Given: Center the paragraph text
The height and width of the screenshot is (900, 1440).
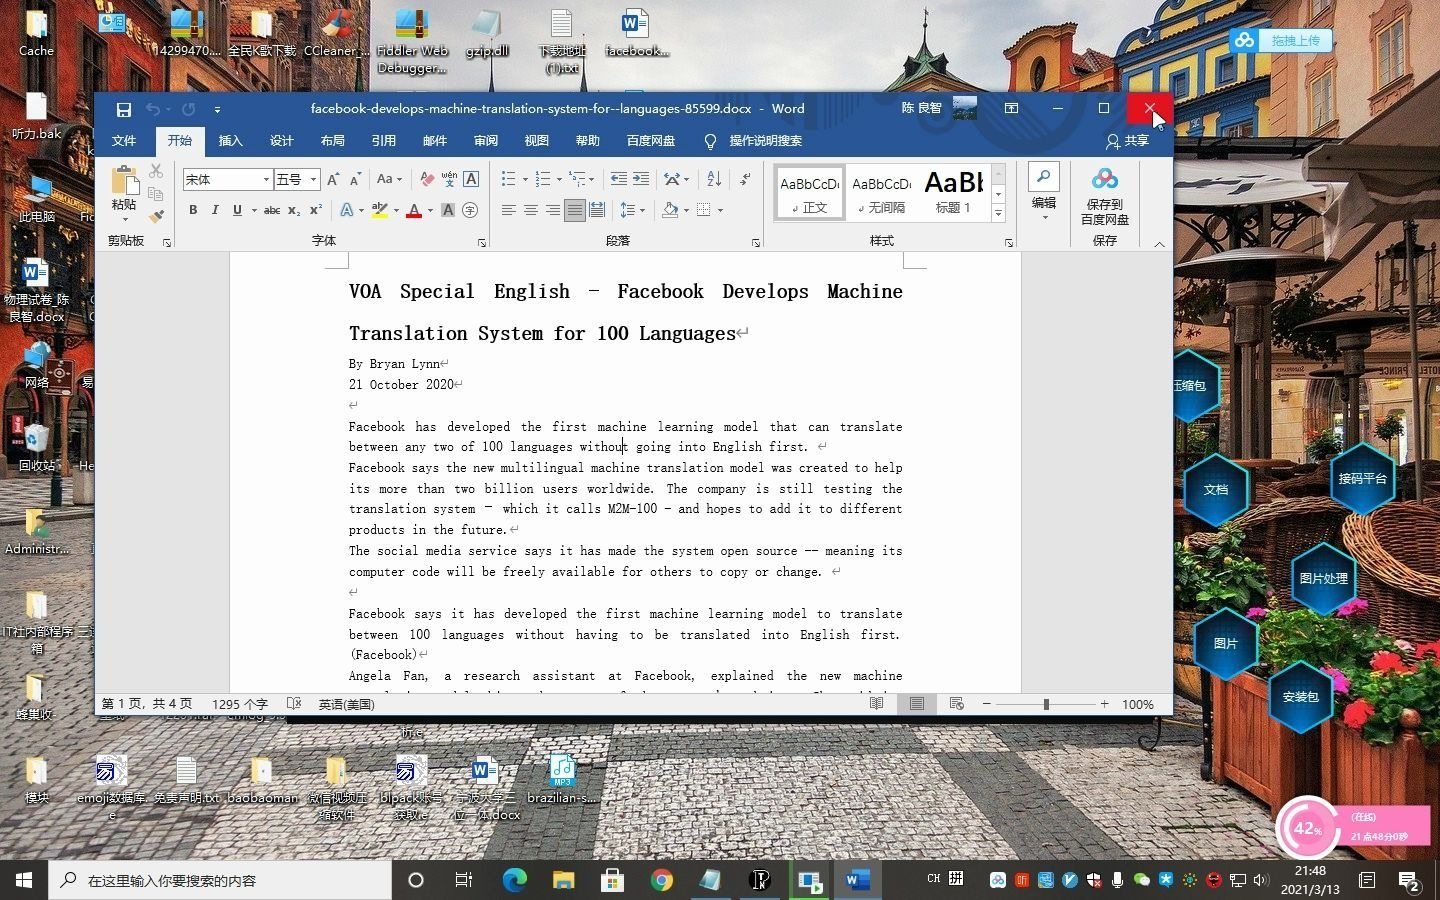Looking at the screenshot, I should pos(531,210).
